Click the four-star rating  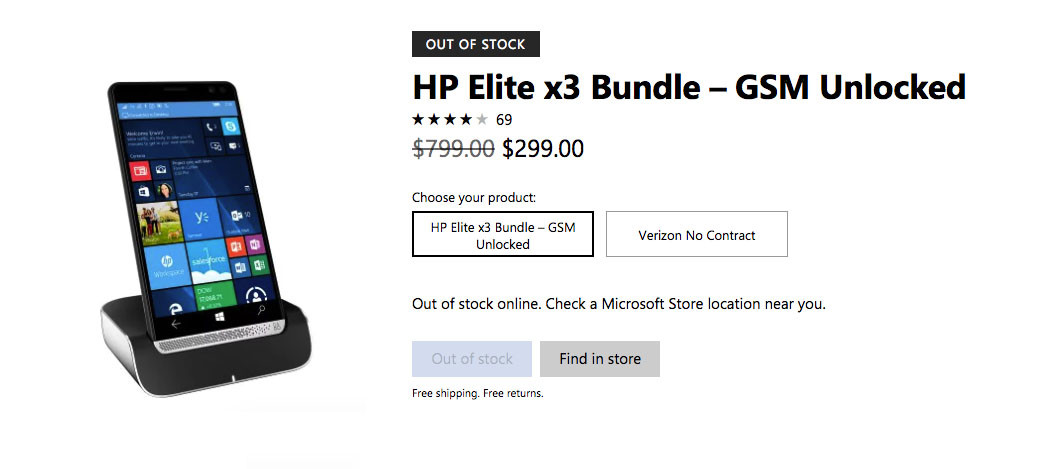(450, 120)
